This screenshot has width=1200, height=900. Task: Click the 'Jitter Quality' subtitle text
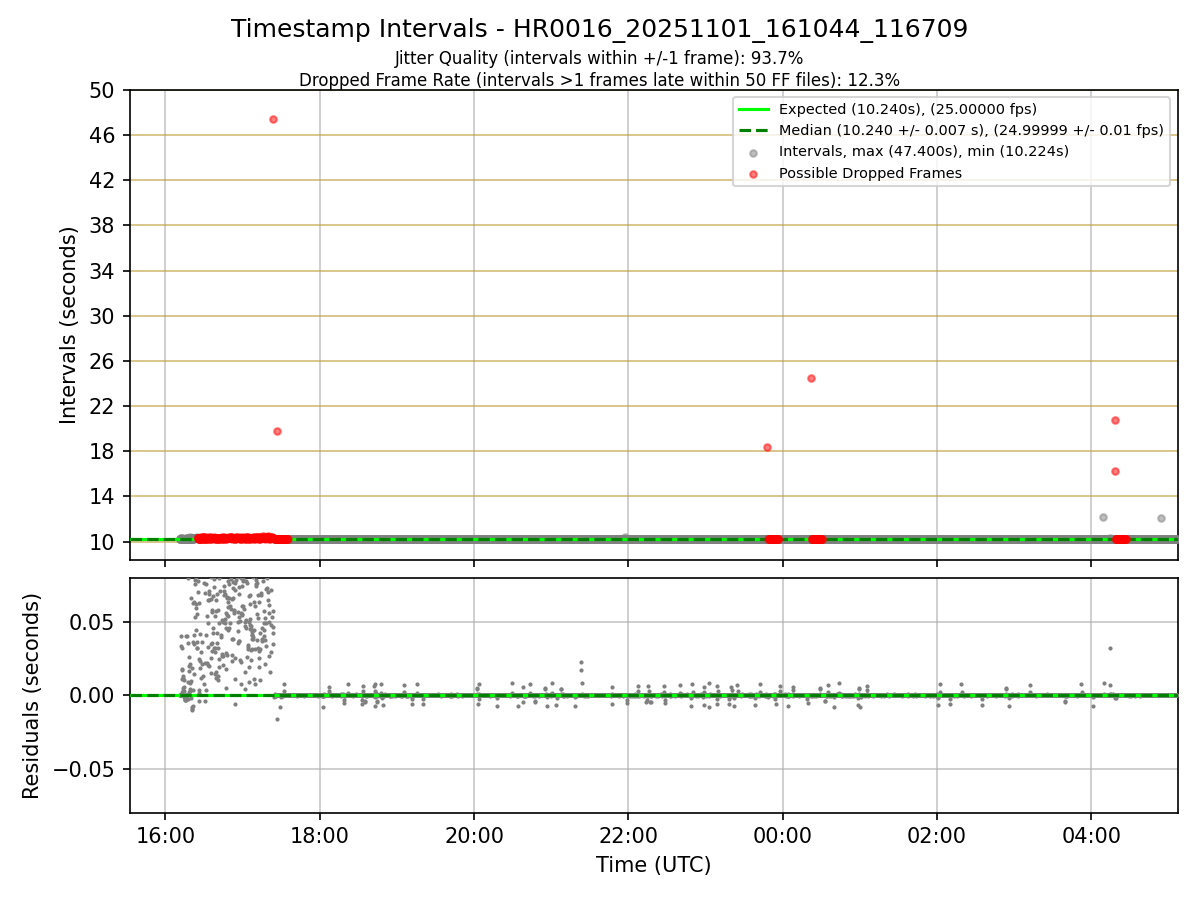point(599,58)
